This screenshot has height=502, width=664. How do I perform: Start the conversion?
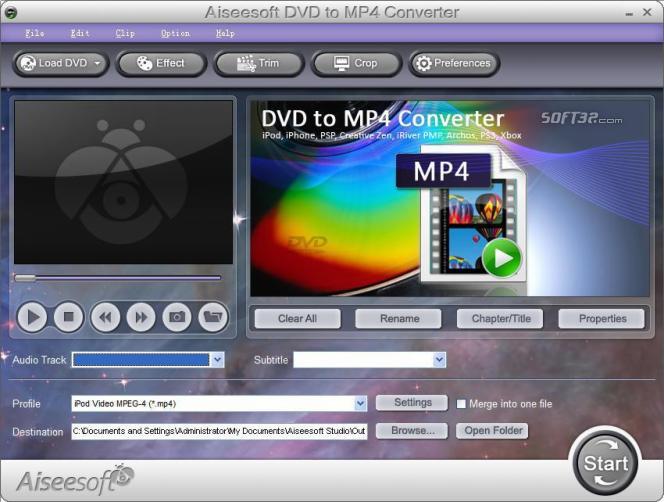pos(606,463)
